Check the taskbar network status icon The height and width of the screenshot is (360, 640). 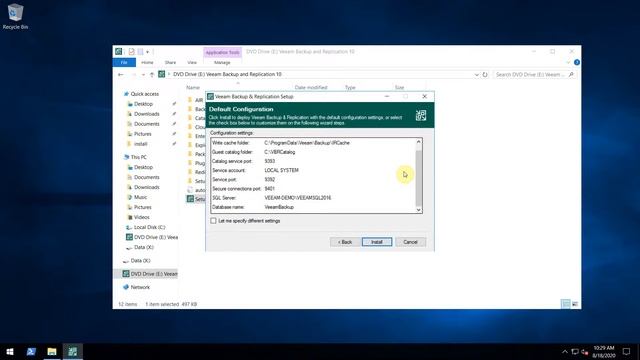click(x=575, y=351)
